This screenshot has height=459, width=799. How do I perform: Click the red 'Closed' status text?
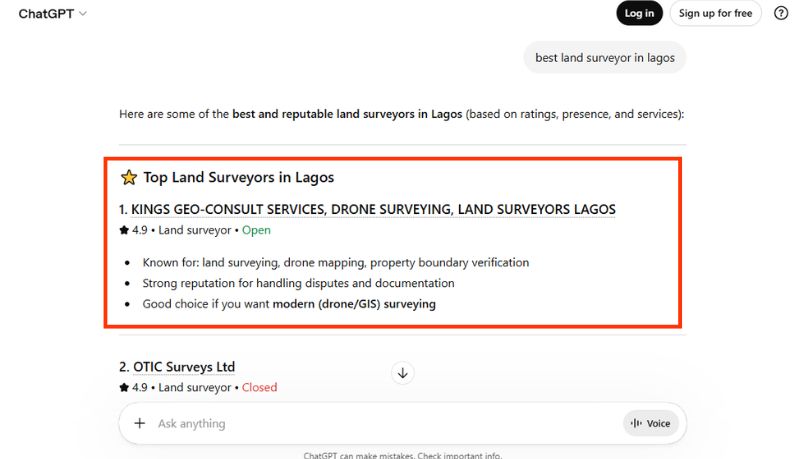pyautogui.click(x=259, y=387)
